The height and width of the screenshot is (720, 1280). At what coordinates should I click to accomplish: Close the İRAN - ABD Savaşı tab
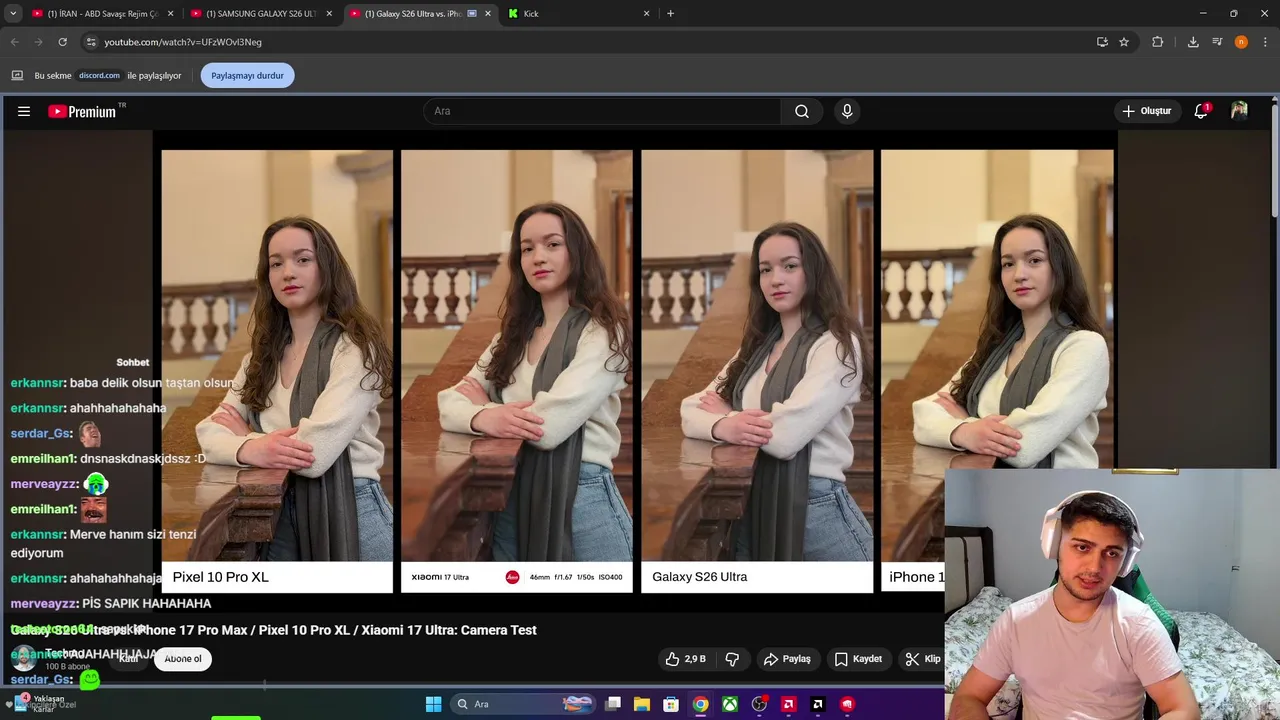[x=170, y=14]
